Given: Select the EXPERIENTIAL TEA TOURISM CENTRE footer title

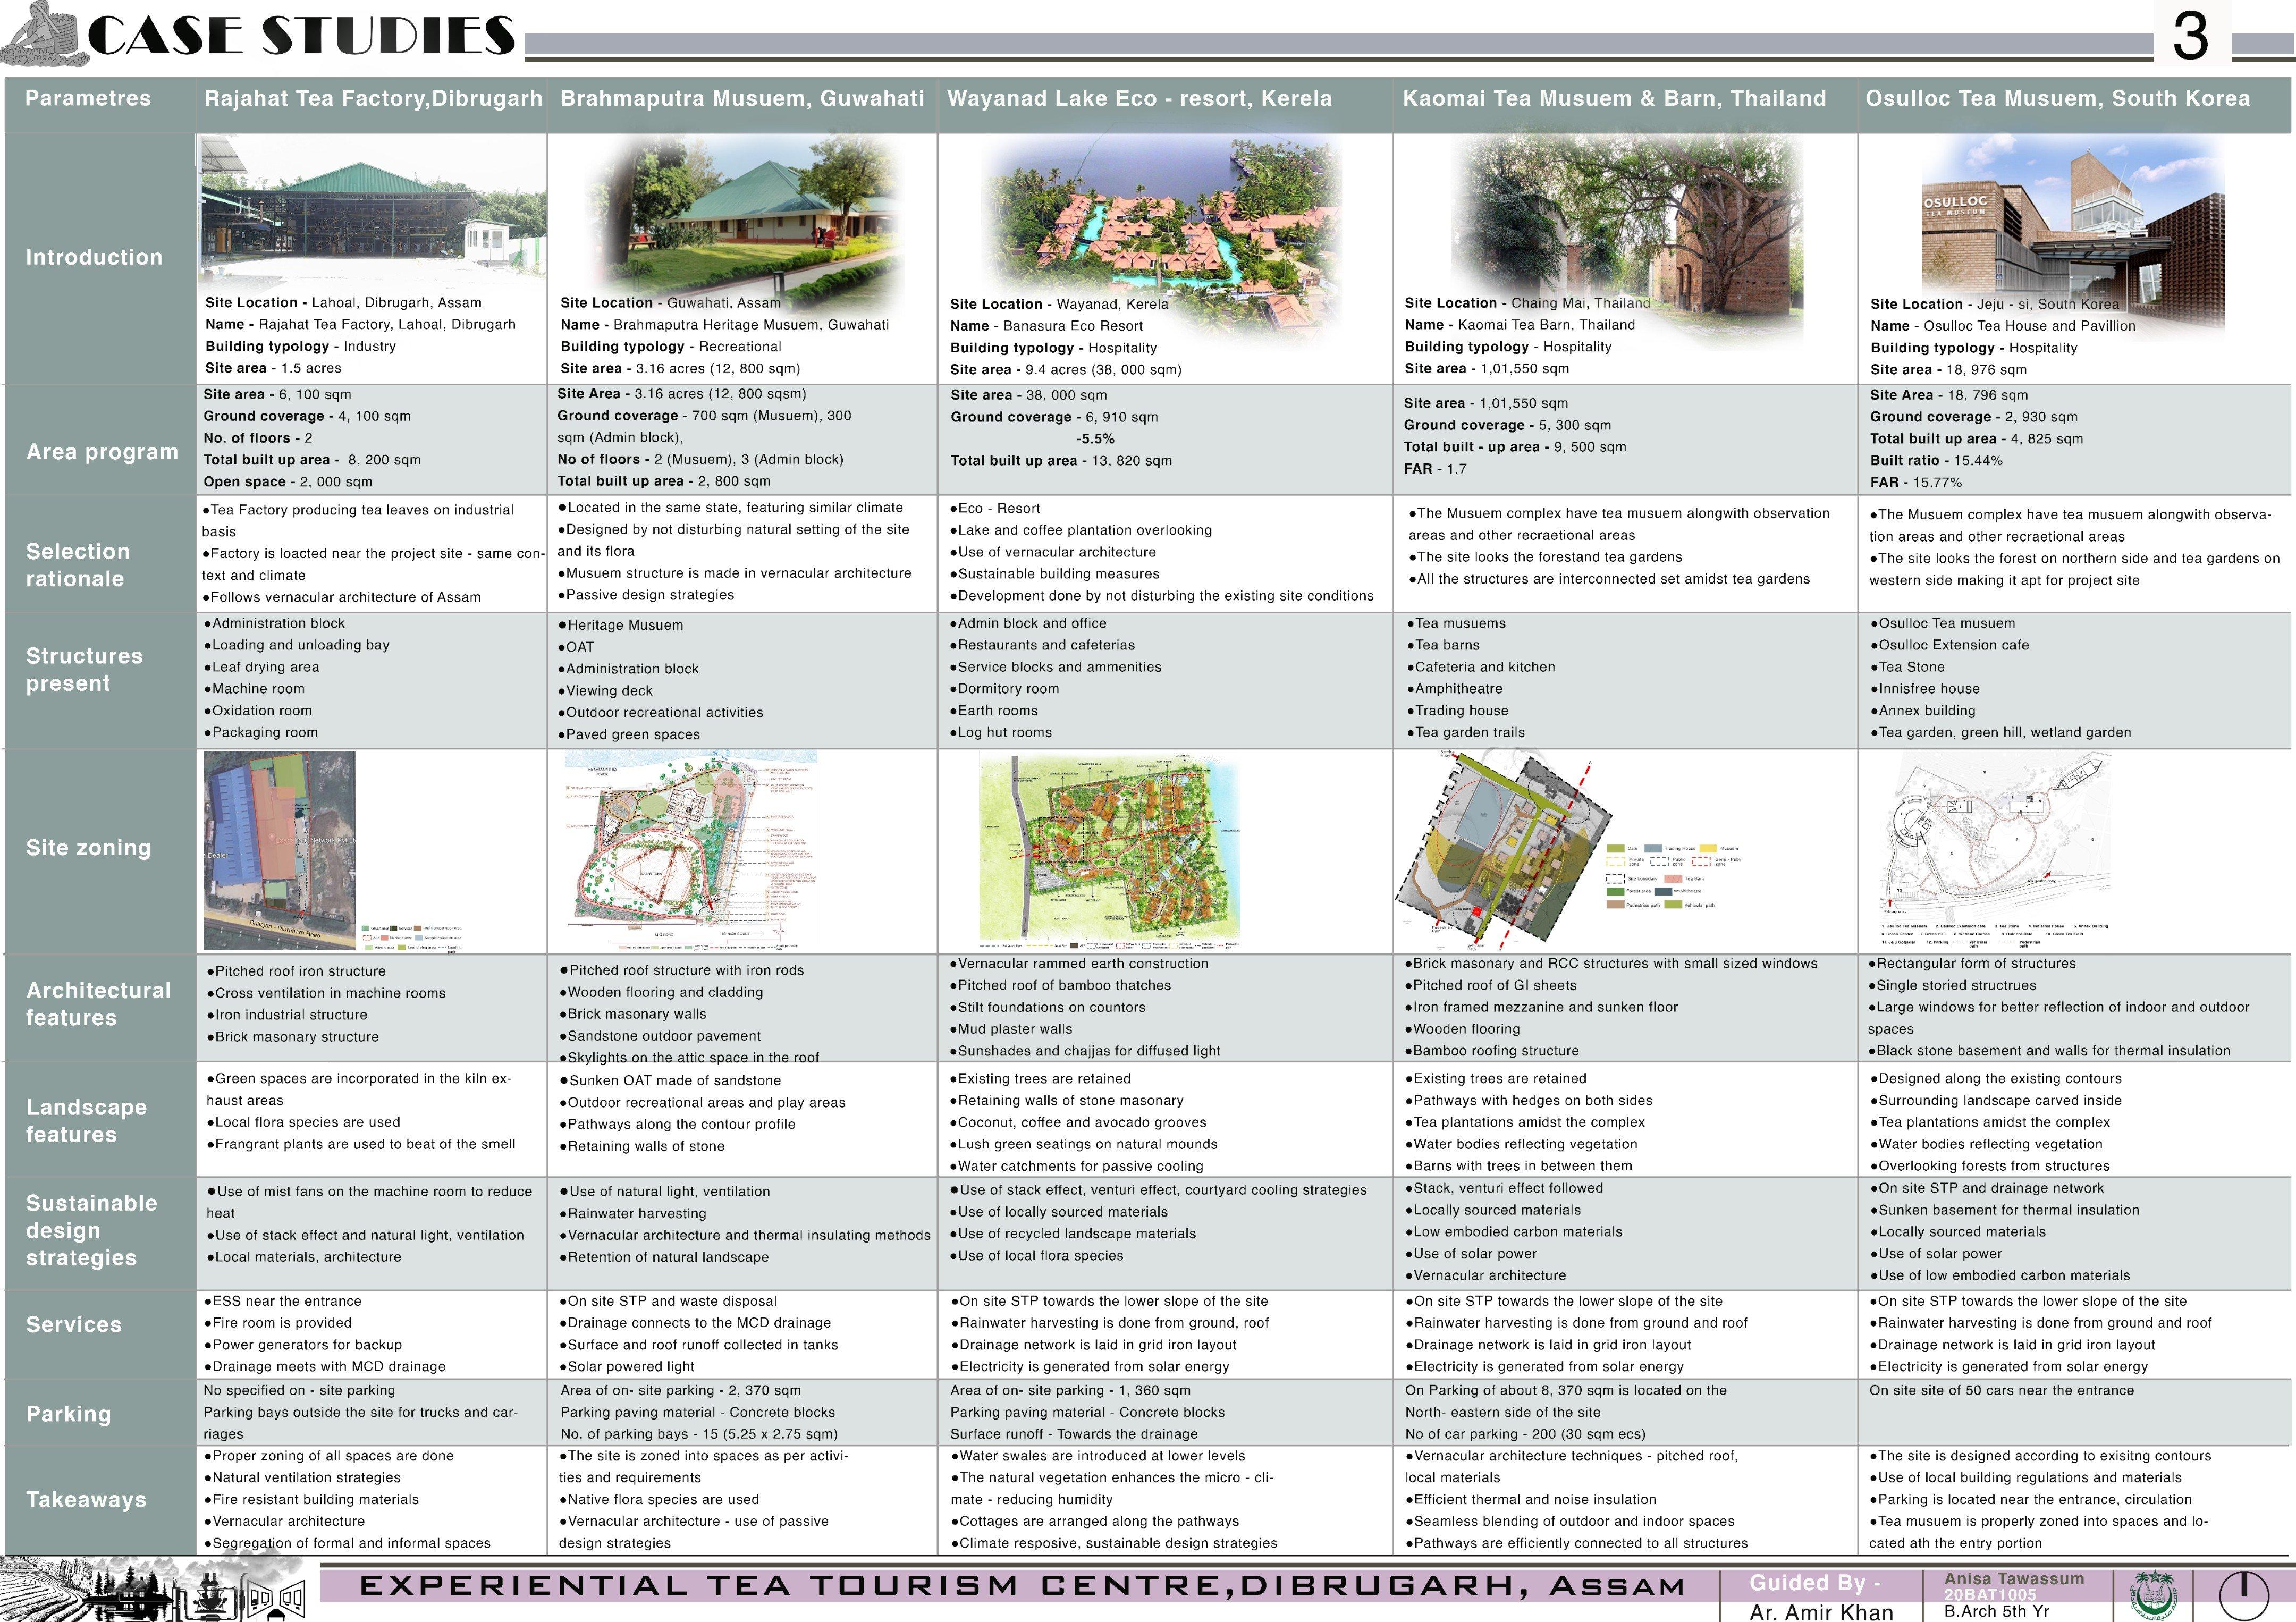Looking at the screenshot, I should (1022, 1586).
